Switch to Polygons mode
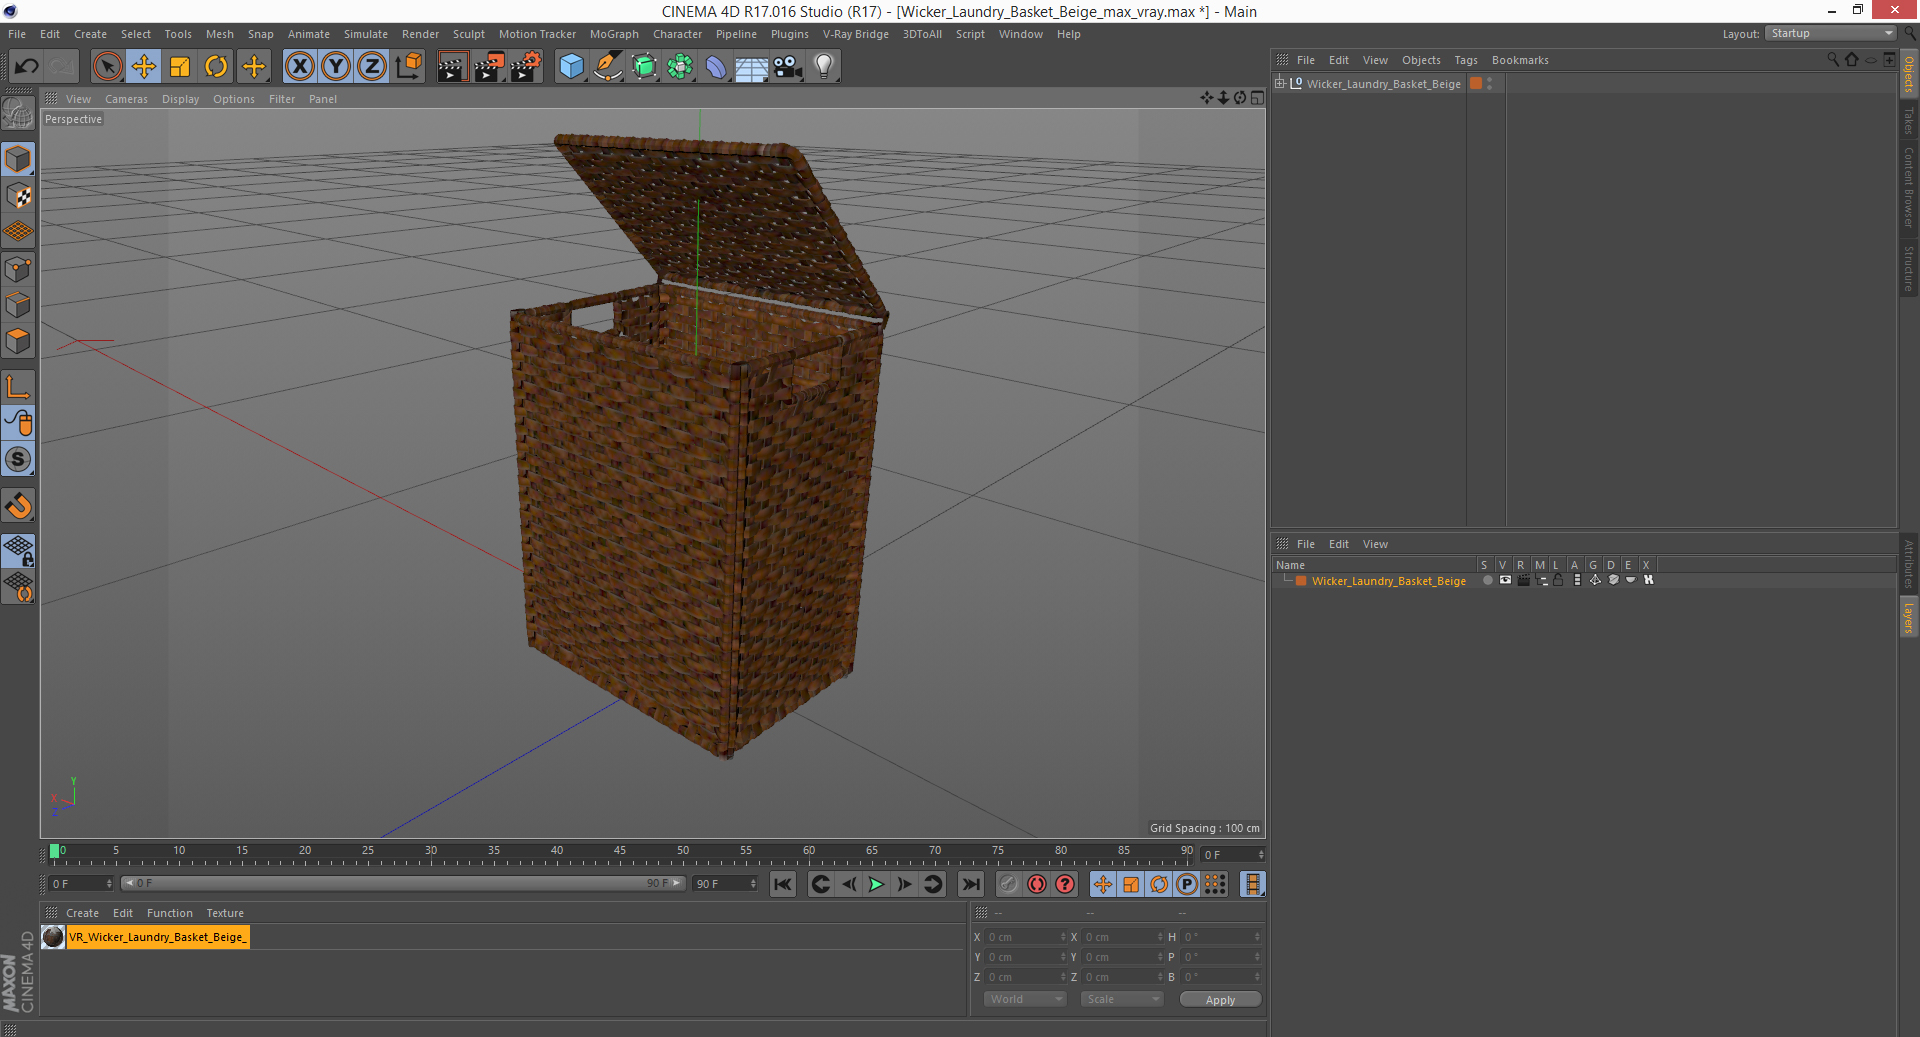 18,342
